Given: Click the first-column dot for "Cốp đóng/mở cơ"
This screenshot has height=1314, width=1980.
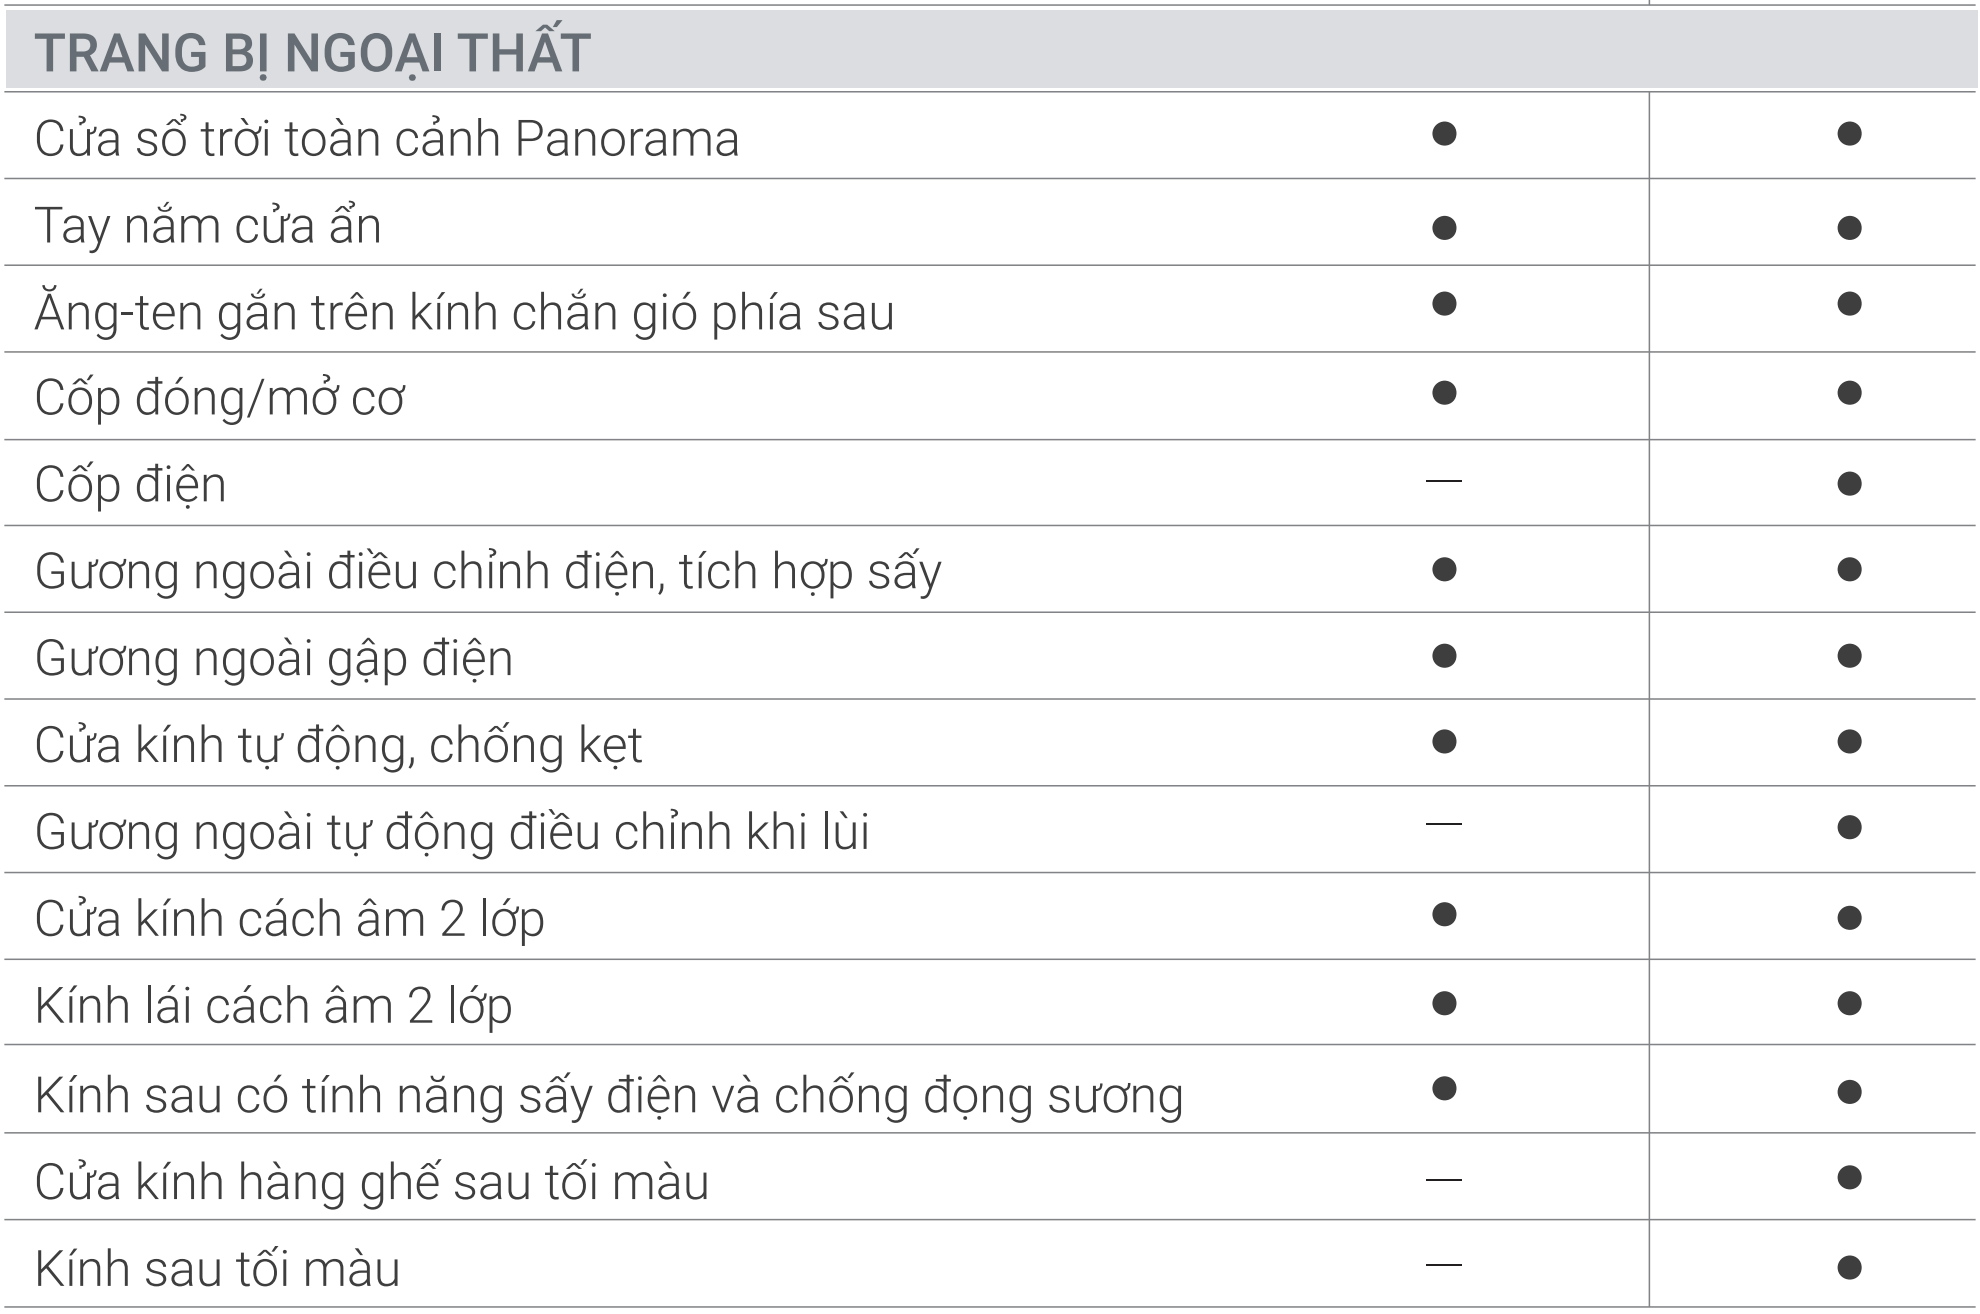Looking at the screenshot, I should 1443,392.
